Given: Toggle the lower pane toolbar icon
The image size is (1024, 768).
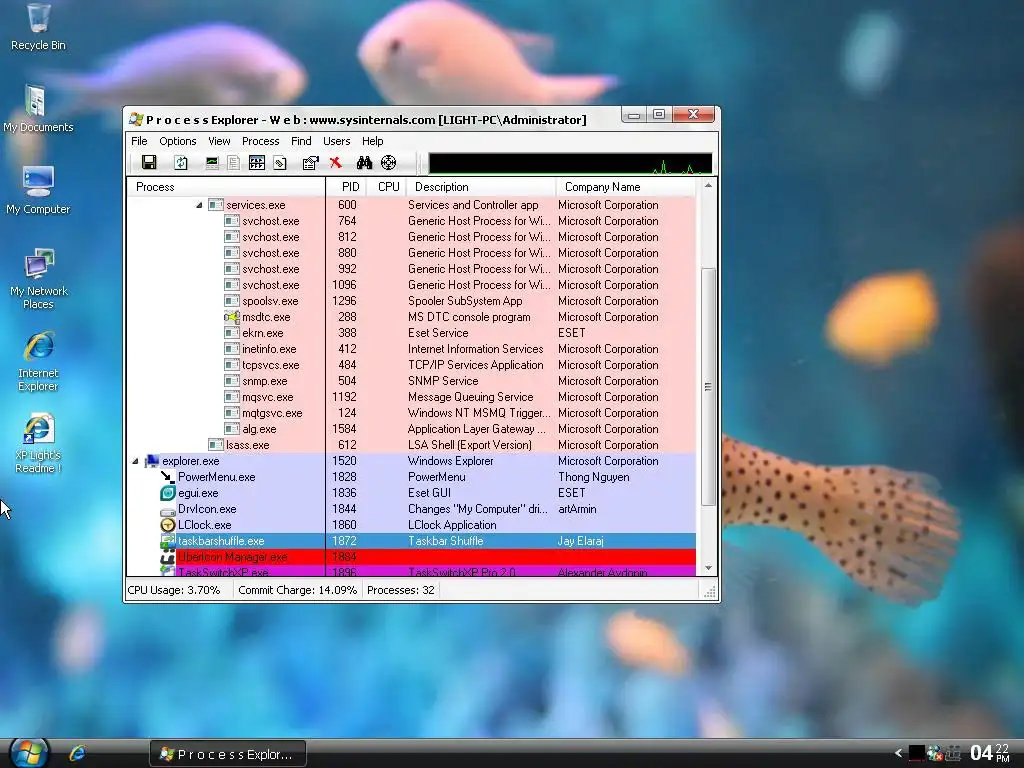Looking at the screenshot, I should [257, 163].
